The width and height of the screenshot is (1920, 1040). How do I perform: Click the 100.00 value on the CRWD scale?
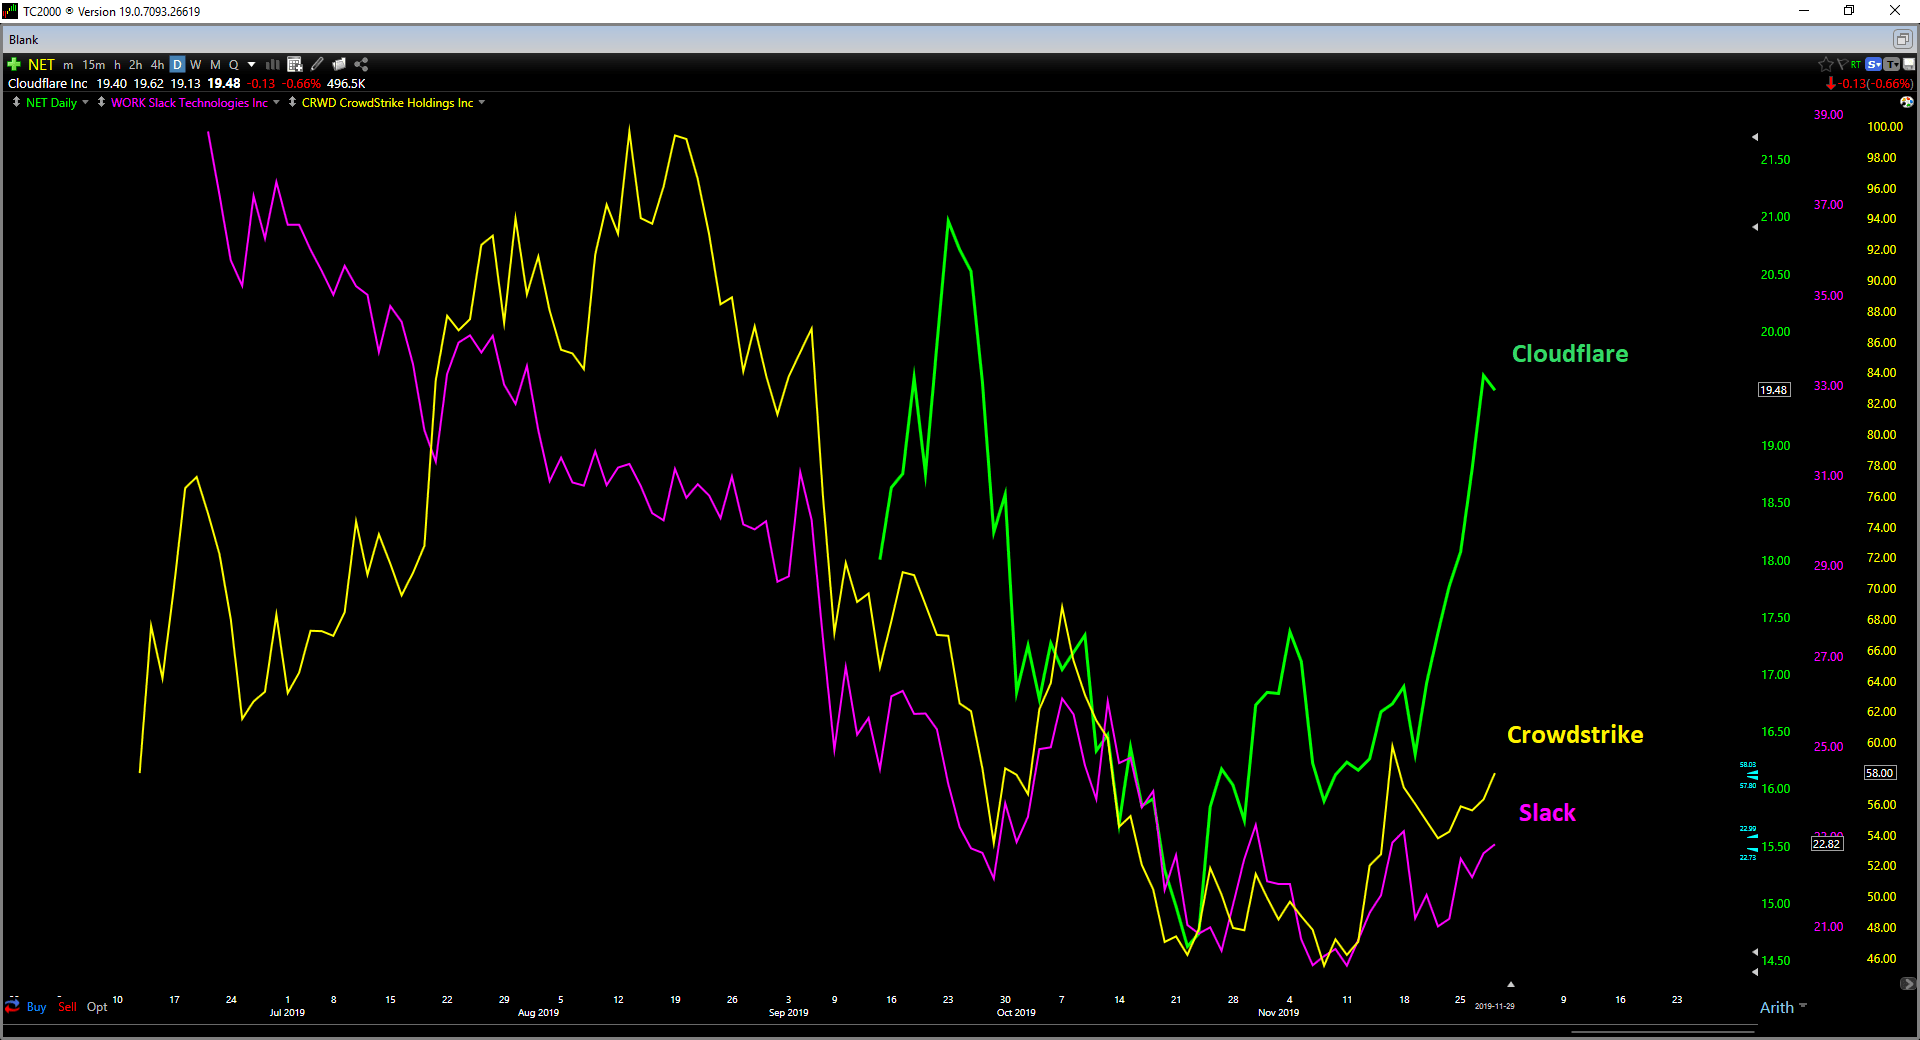(1885, 127)
